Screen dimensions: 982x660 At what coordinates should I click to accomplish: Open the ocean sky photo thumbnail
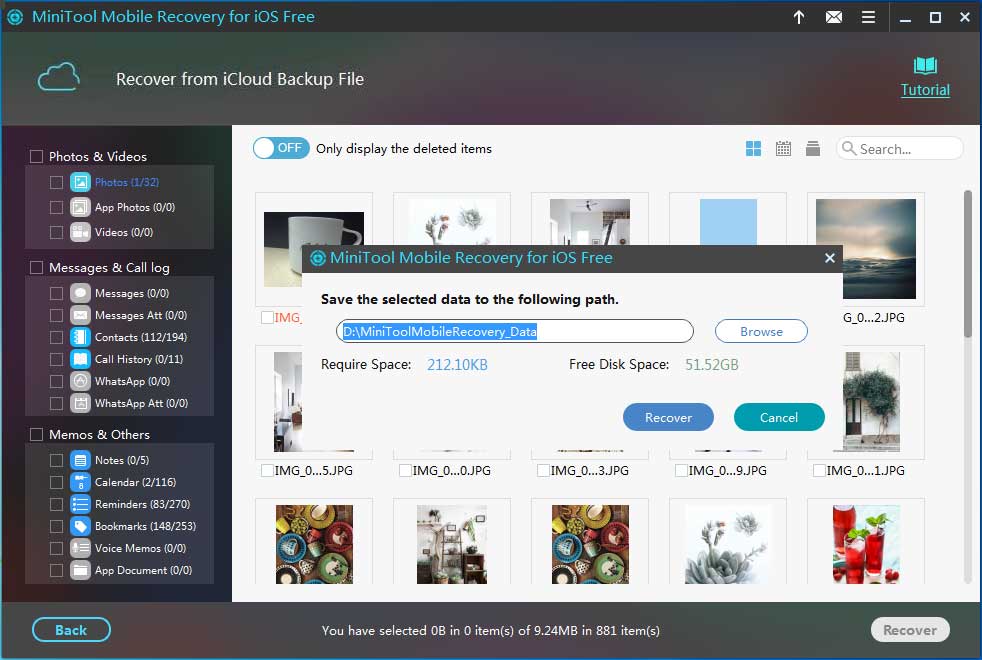pos(866,249)
